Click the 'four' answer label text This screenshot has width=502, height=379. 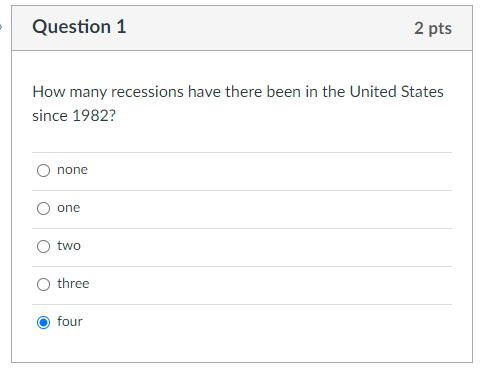coord(70,321)
